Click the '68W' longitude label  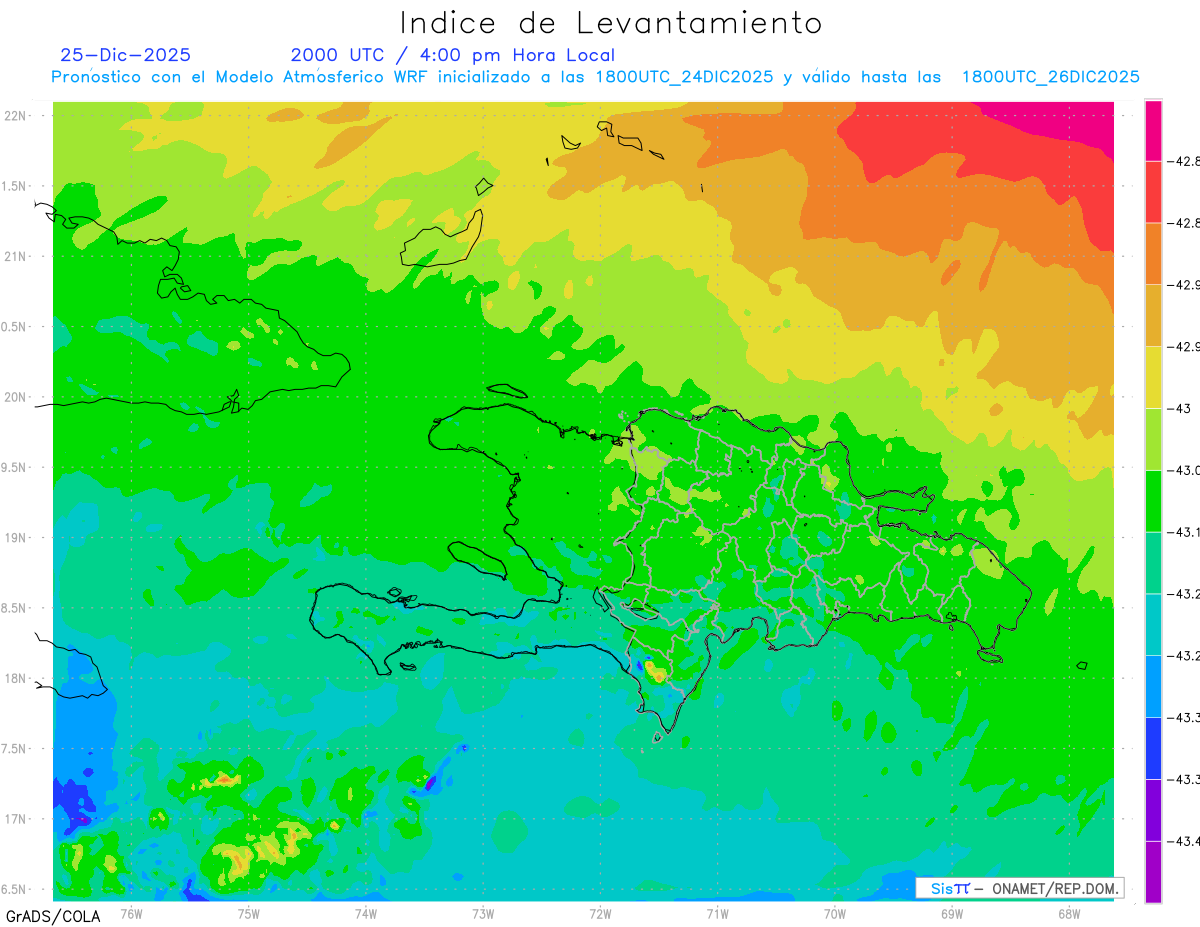coord(1068,913)
